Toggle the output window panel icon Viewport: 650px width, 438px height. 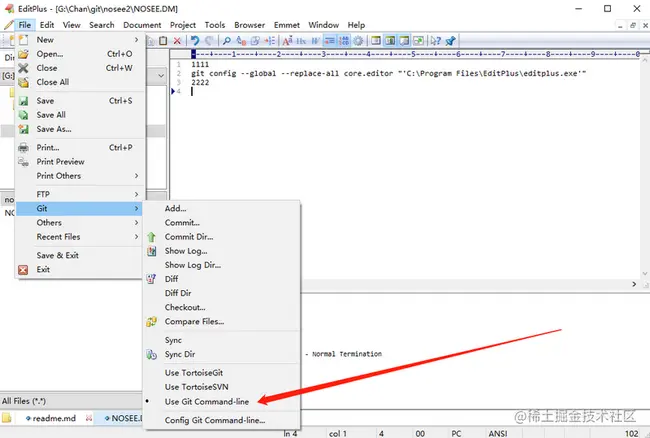coord(404,41)
